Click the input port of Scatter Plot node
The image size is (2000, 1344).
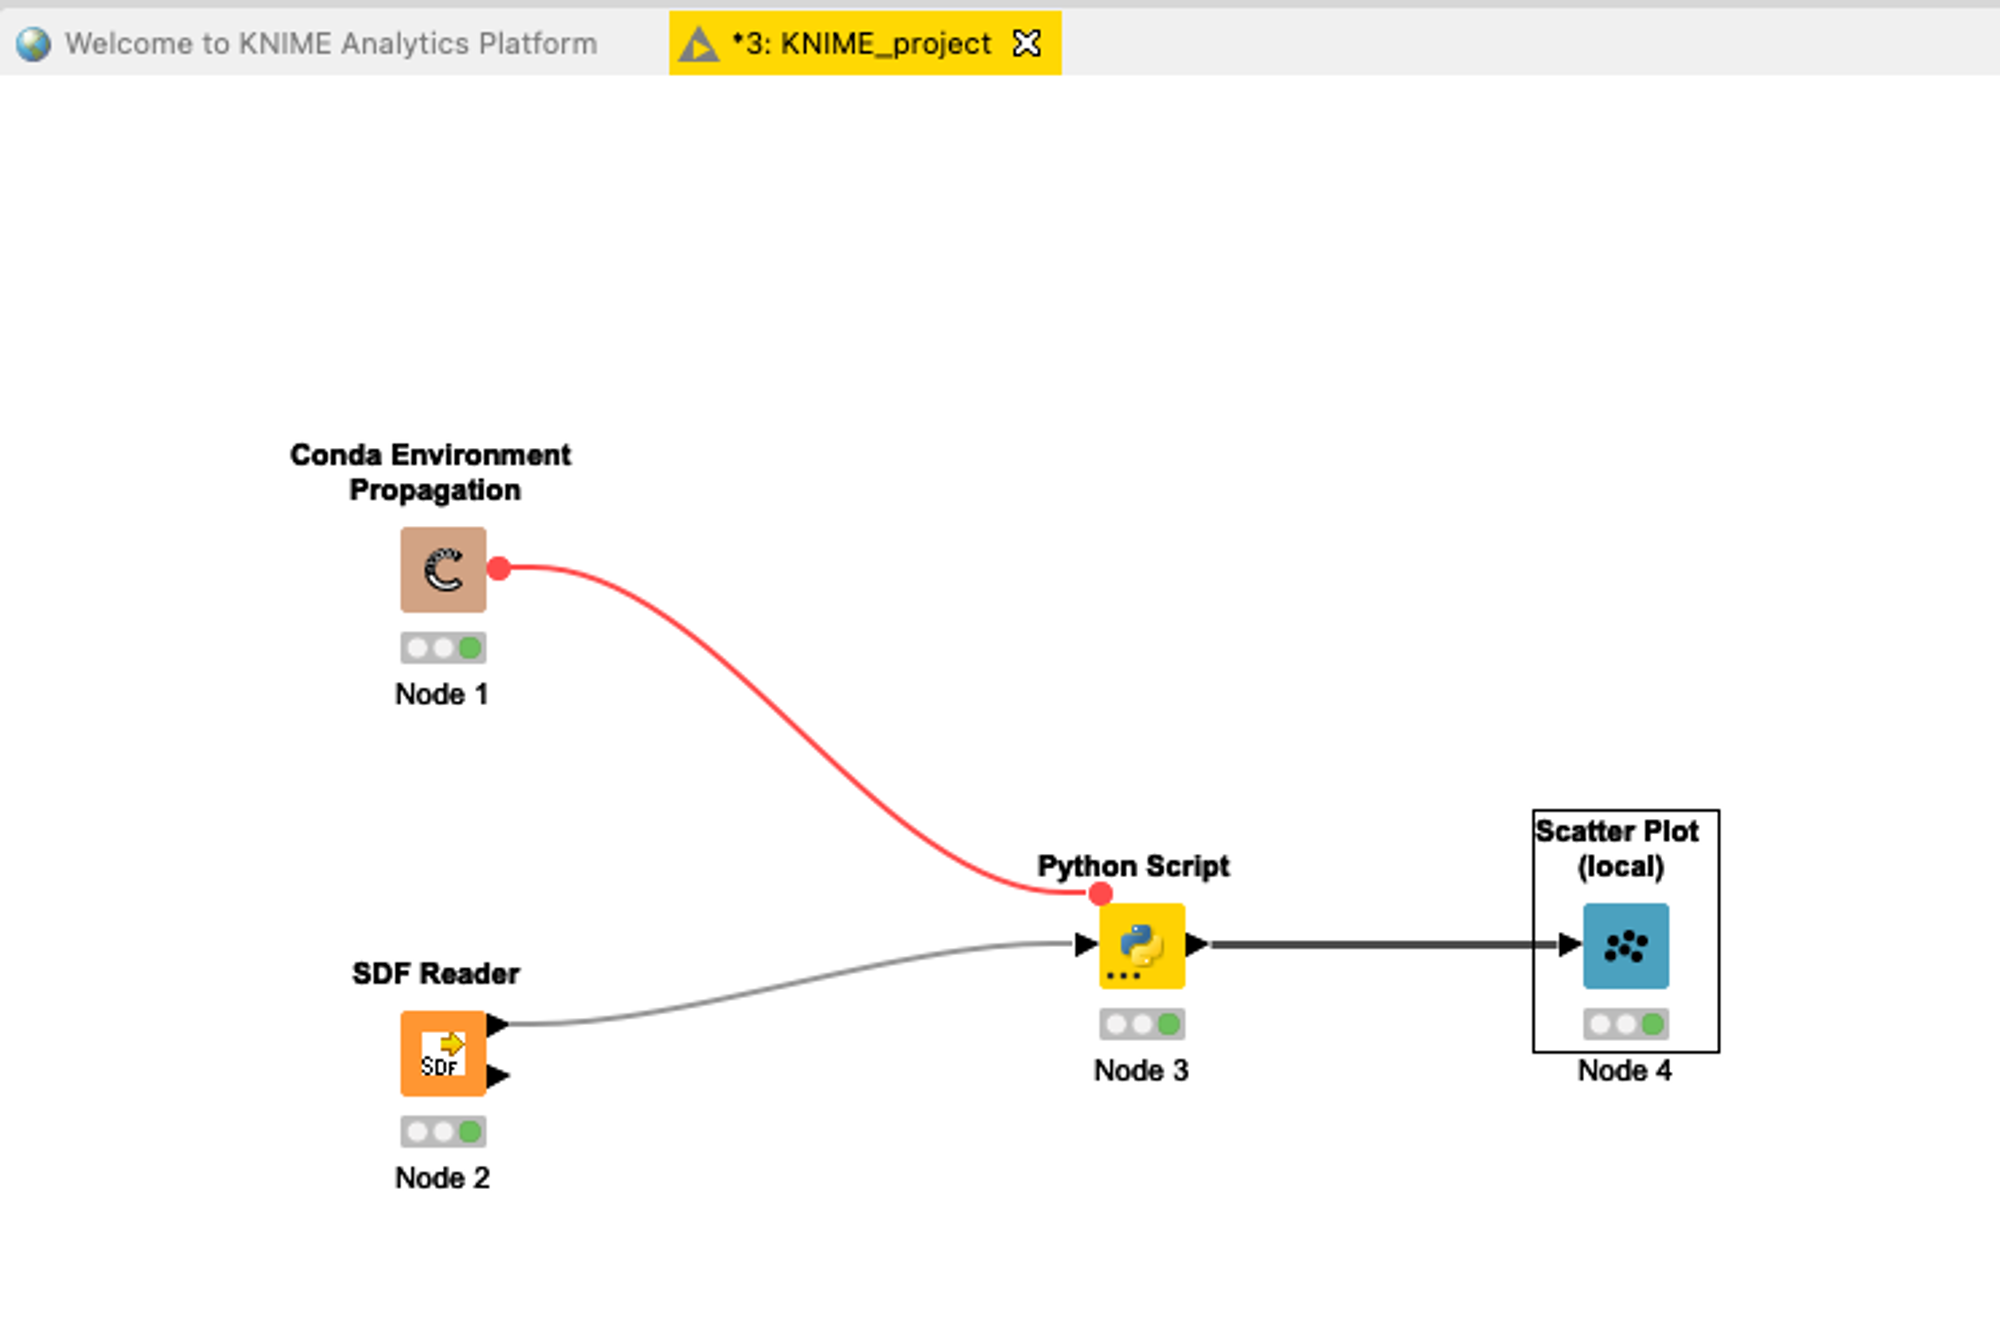[x=1570, y=944]
